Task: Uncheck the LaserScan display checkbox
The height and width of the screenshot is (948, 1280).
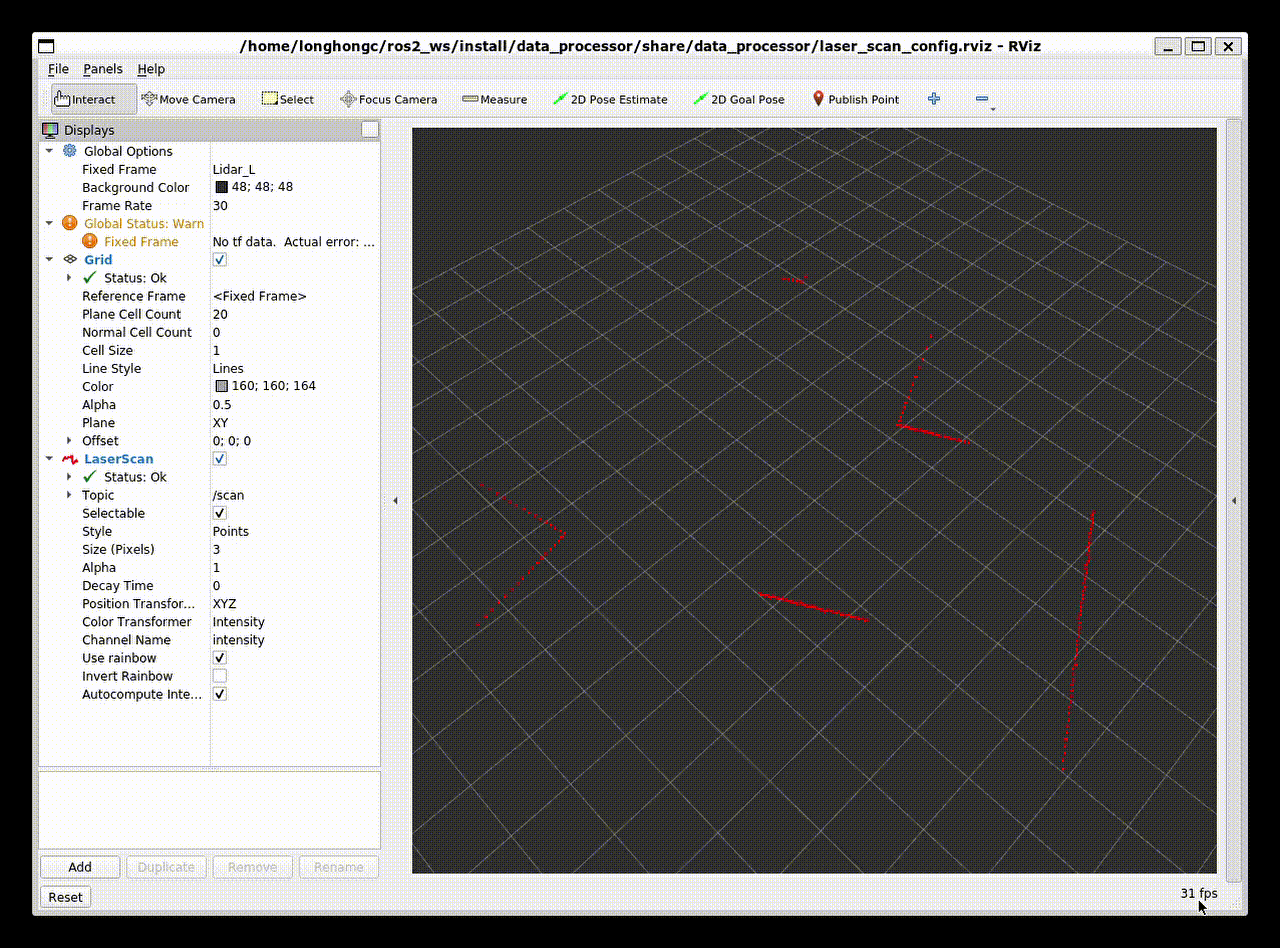Action: (x=220, y=459)
